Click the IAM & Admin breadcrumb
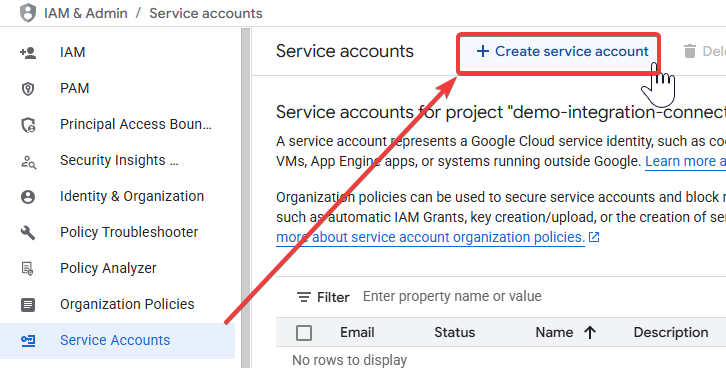The width and height of the screenshot is (726, 368). 86,13
